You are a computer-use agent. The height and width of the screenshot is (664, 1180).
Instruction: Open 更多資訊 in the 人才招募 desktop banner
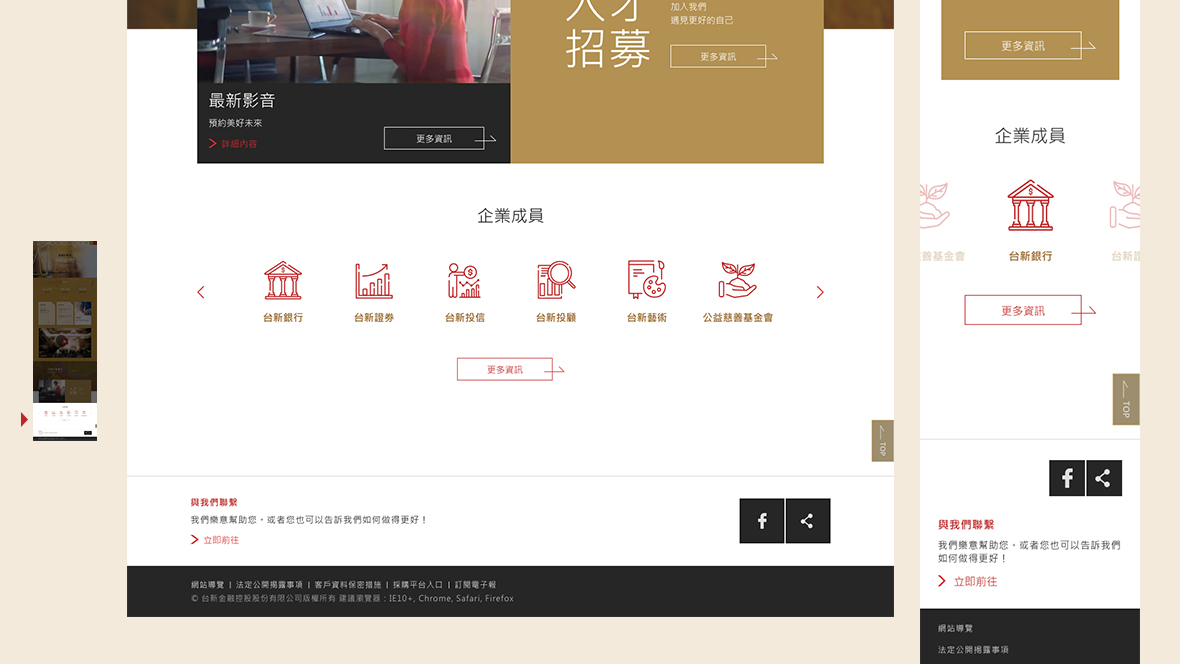(x=718, y=57)
